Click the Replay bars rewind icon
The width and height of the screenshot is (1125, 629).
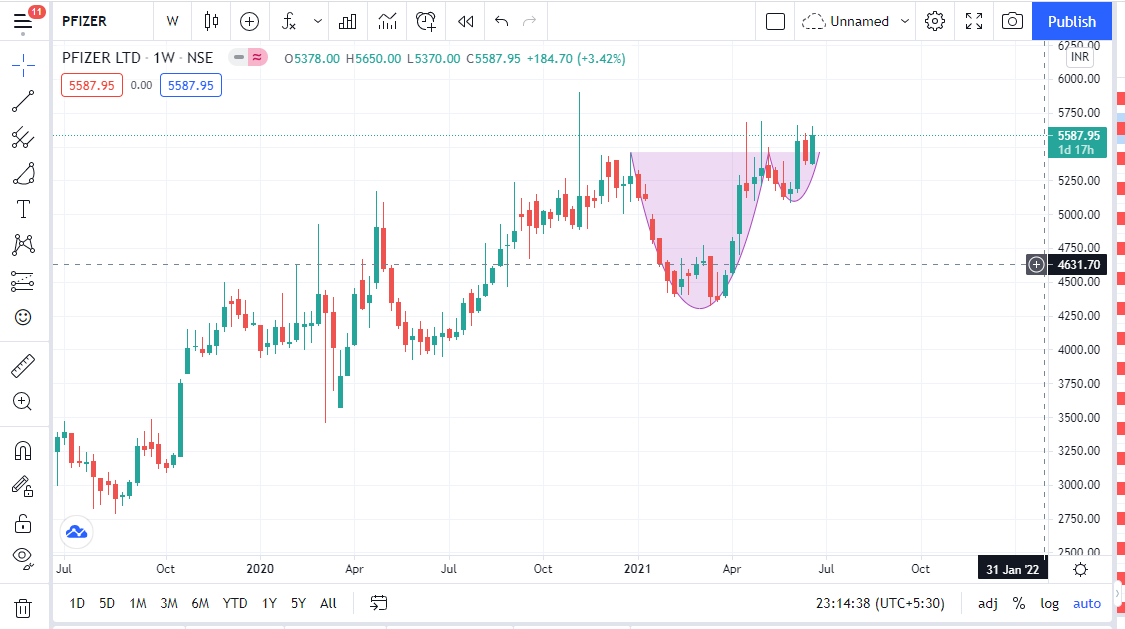(x=465, y=21)
